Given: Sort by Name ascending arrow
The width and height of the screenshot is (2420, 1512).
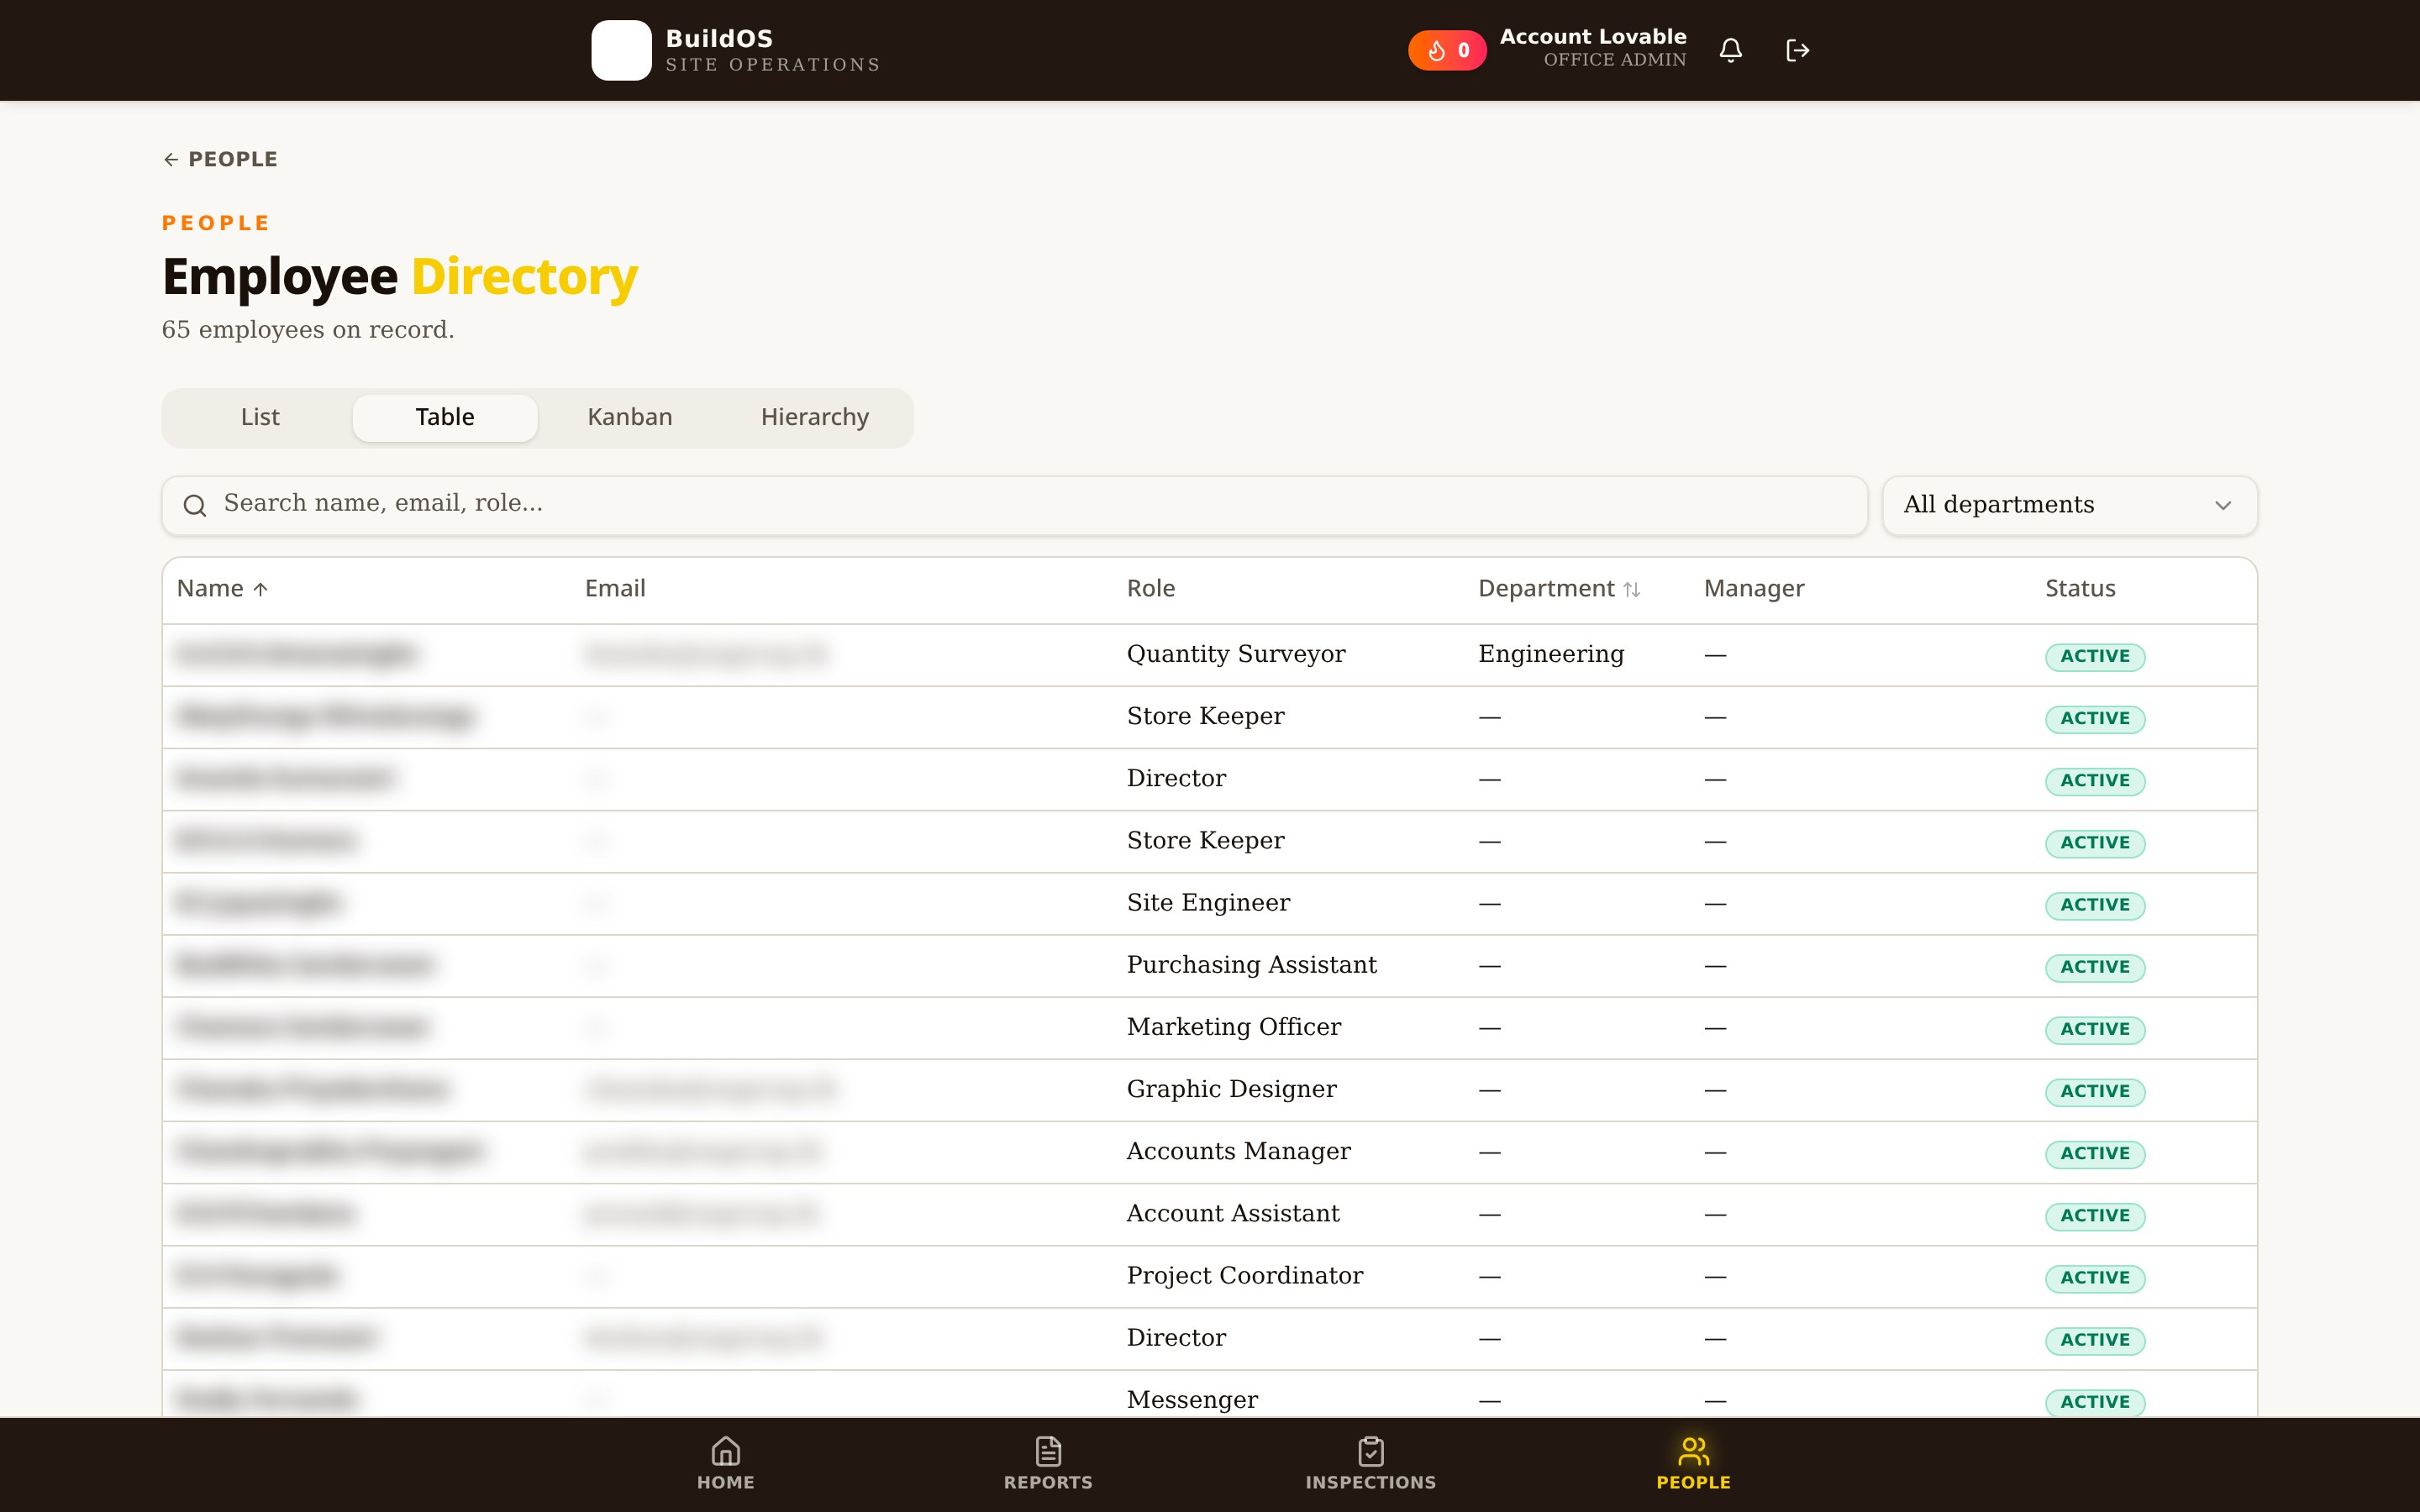Looking at the screenshot, I should tap(261, 589).
